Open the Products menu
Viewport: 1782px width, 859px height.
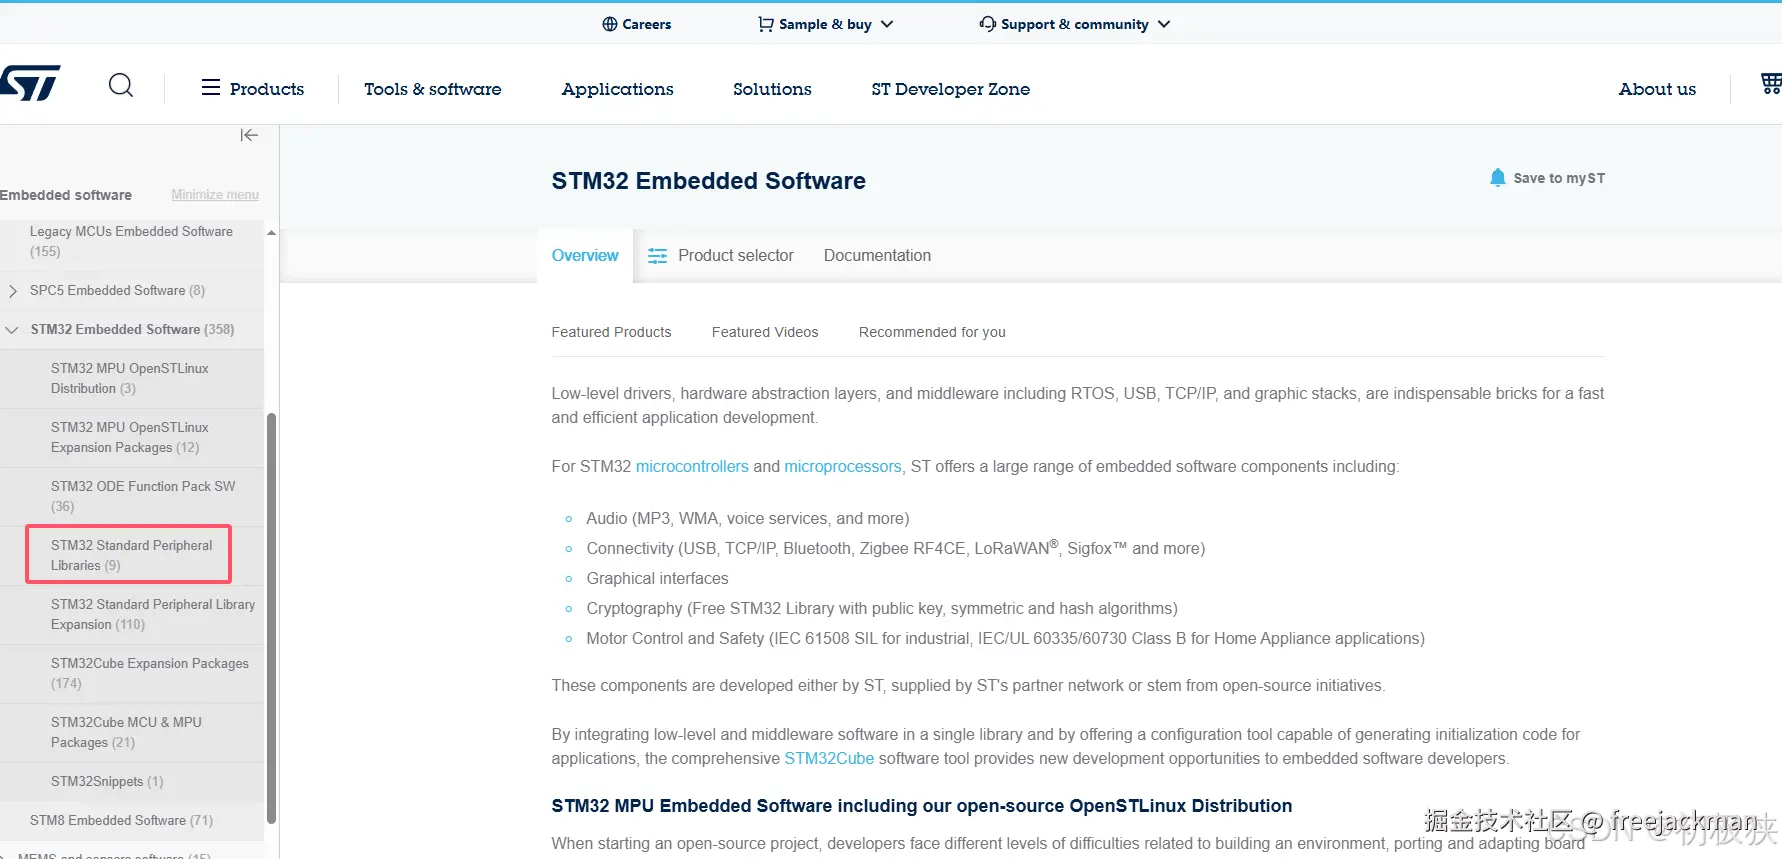pos(267,89)
